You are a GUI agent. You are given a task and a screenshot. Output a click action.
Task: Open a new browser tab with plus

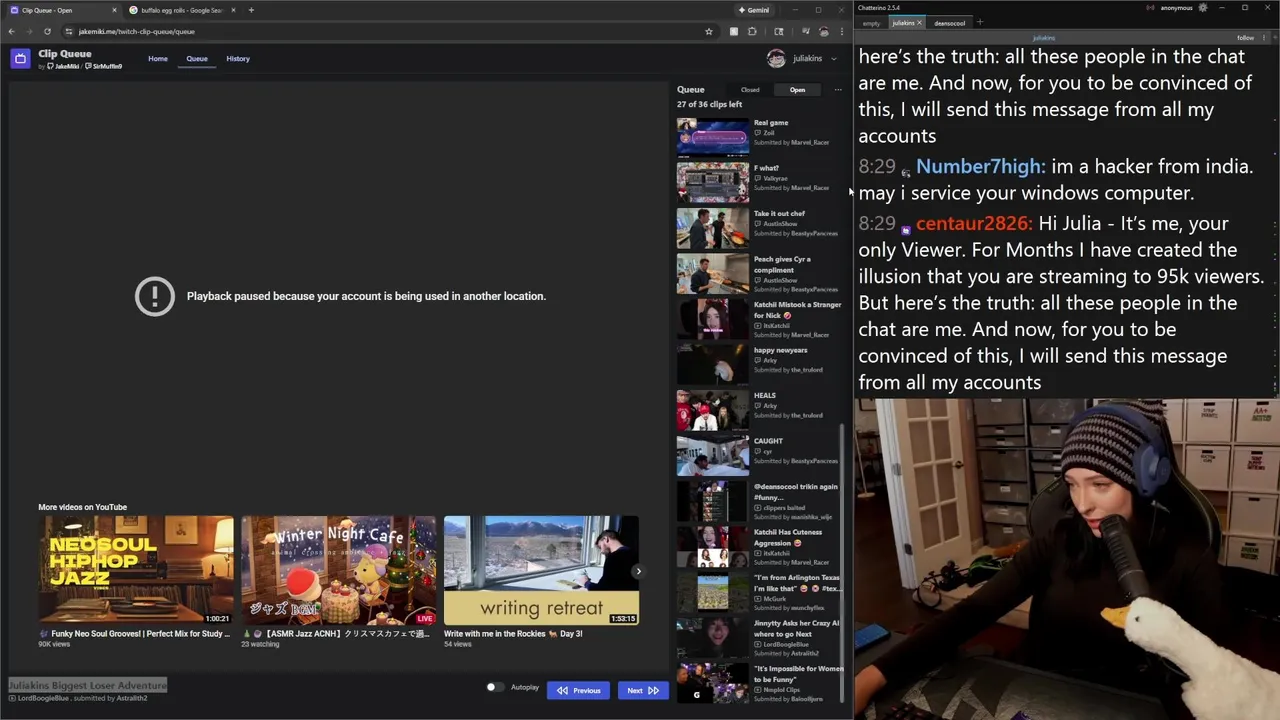pos(251,10)
